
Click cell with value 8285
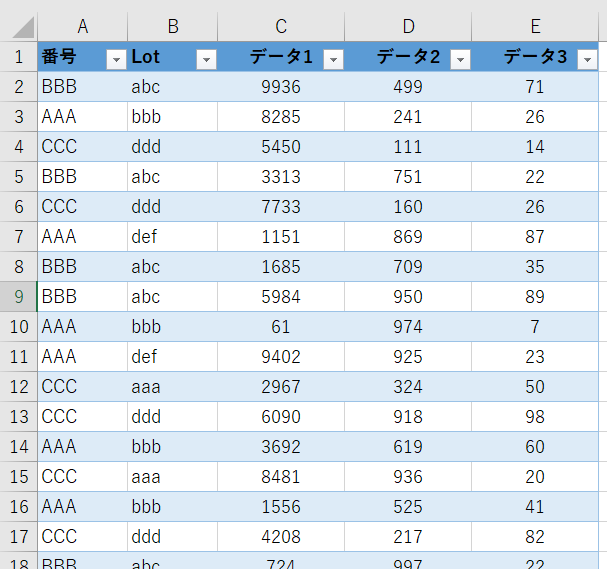click(281, 117)
